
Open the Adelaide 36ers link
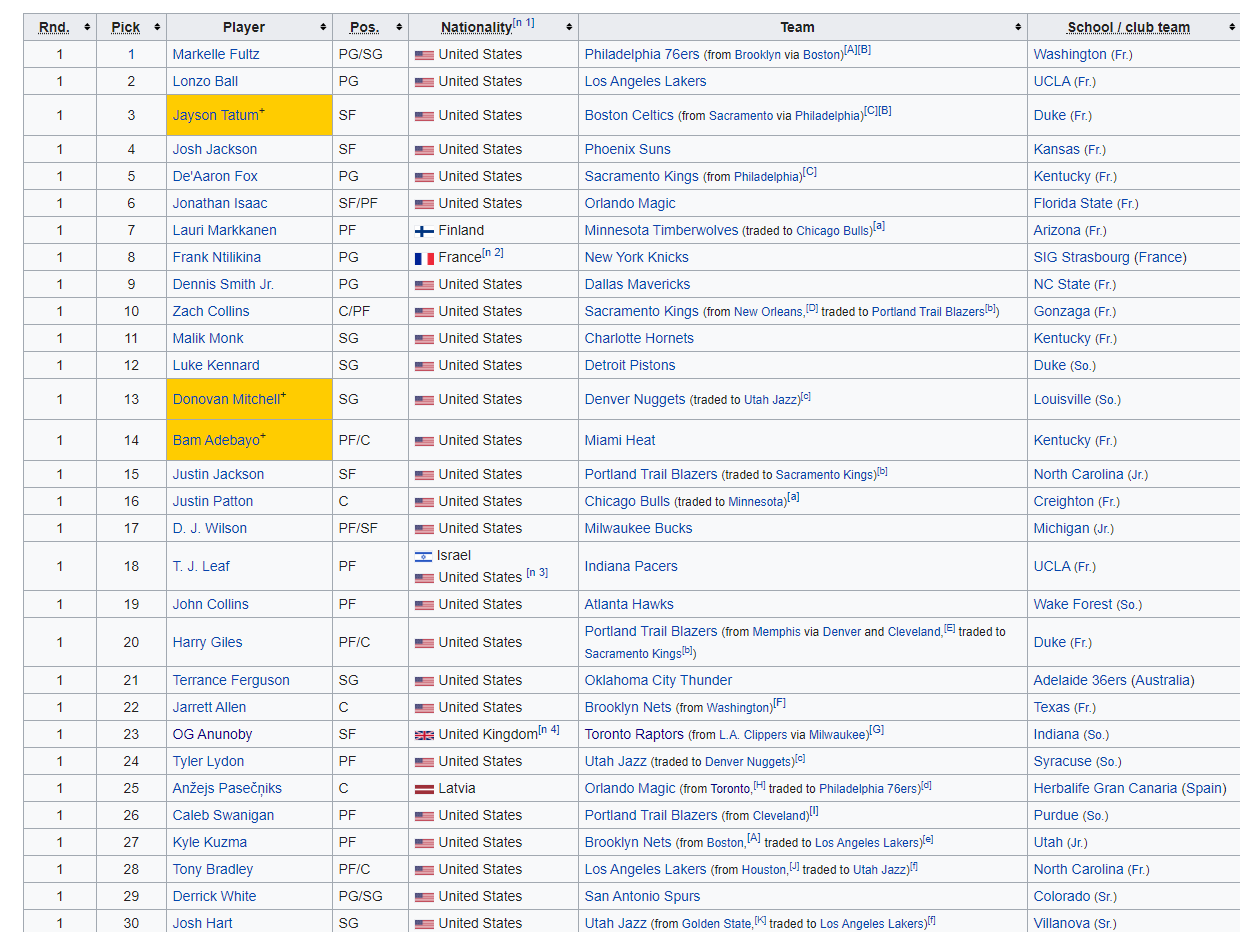click(1079, 680)
